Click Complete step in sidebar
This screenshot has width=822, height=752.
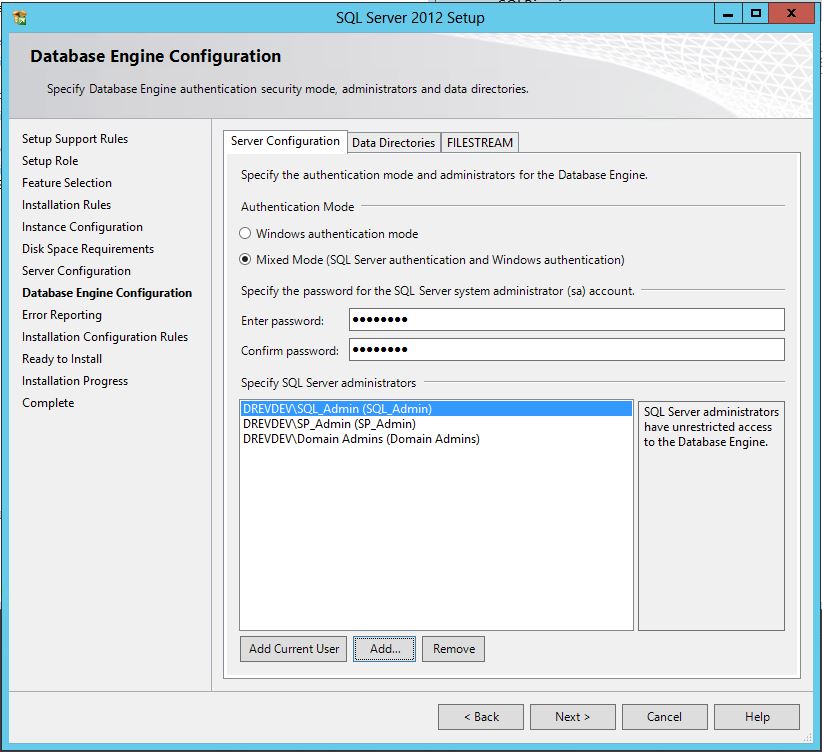point(48,403)
